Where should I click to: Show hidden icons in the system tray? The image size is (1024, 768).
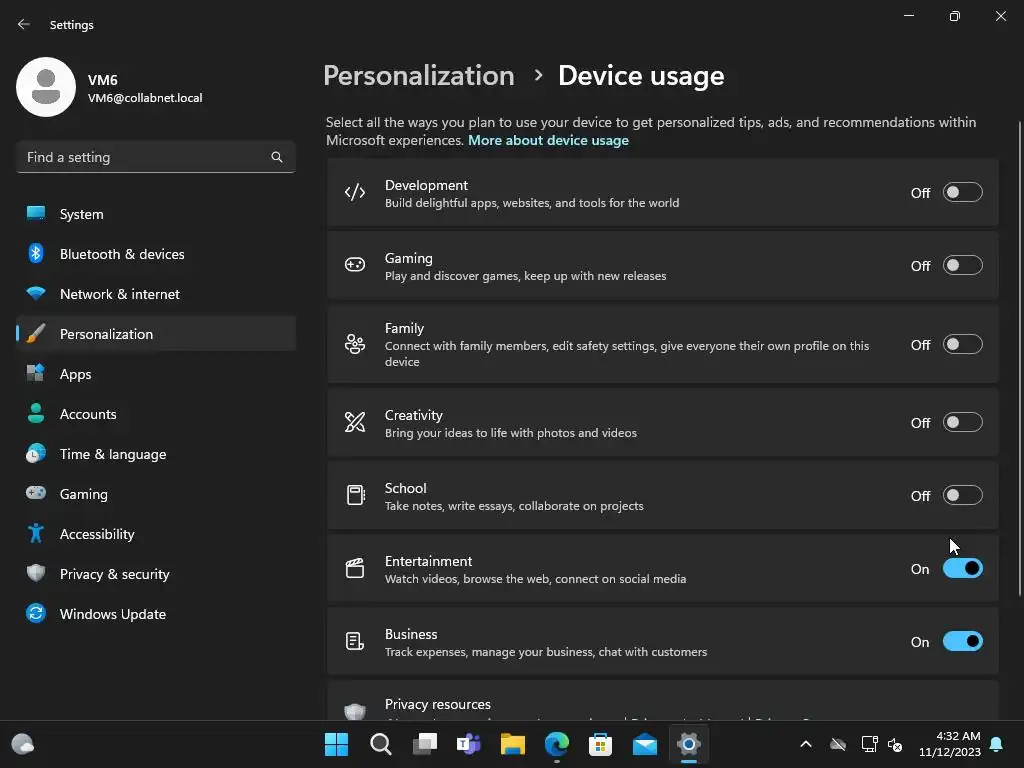pos(806,744)
